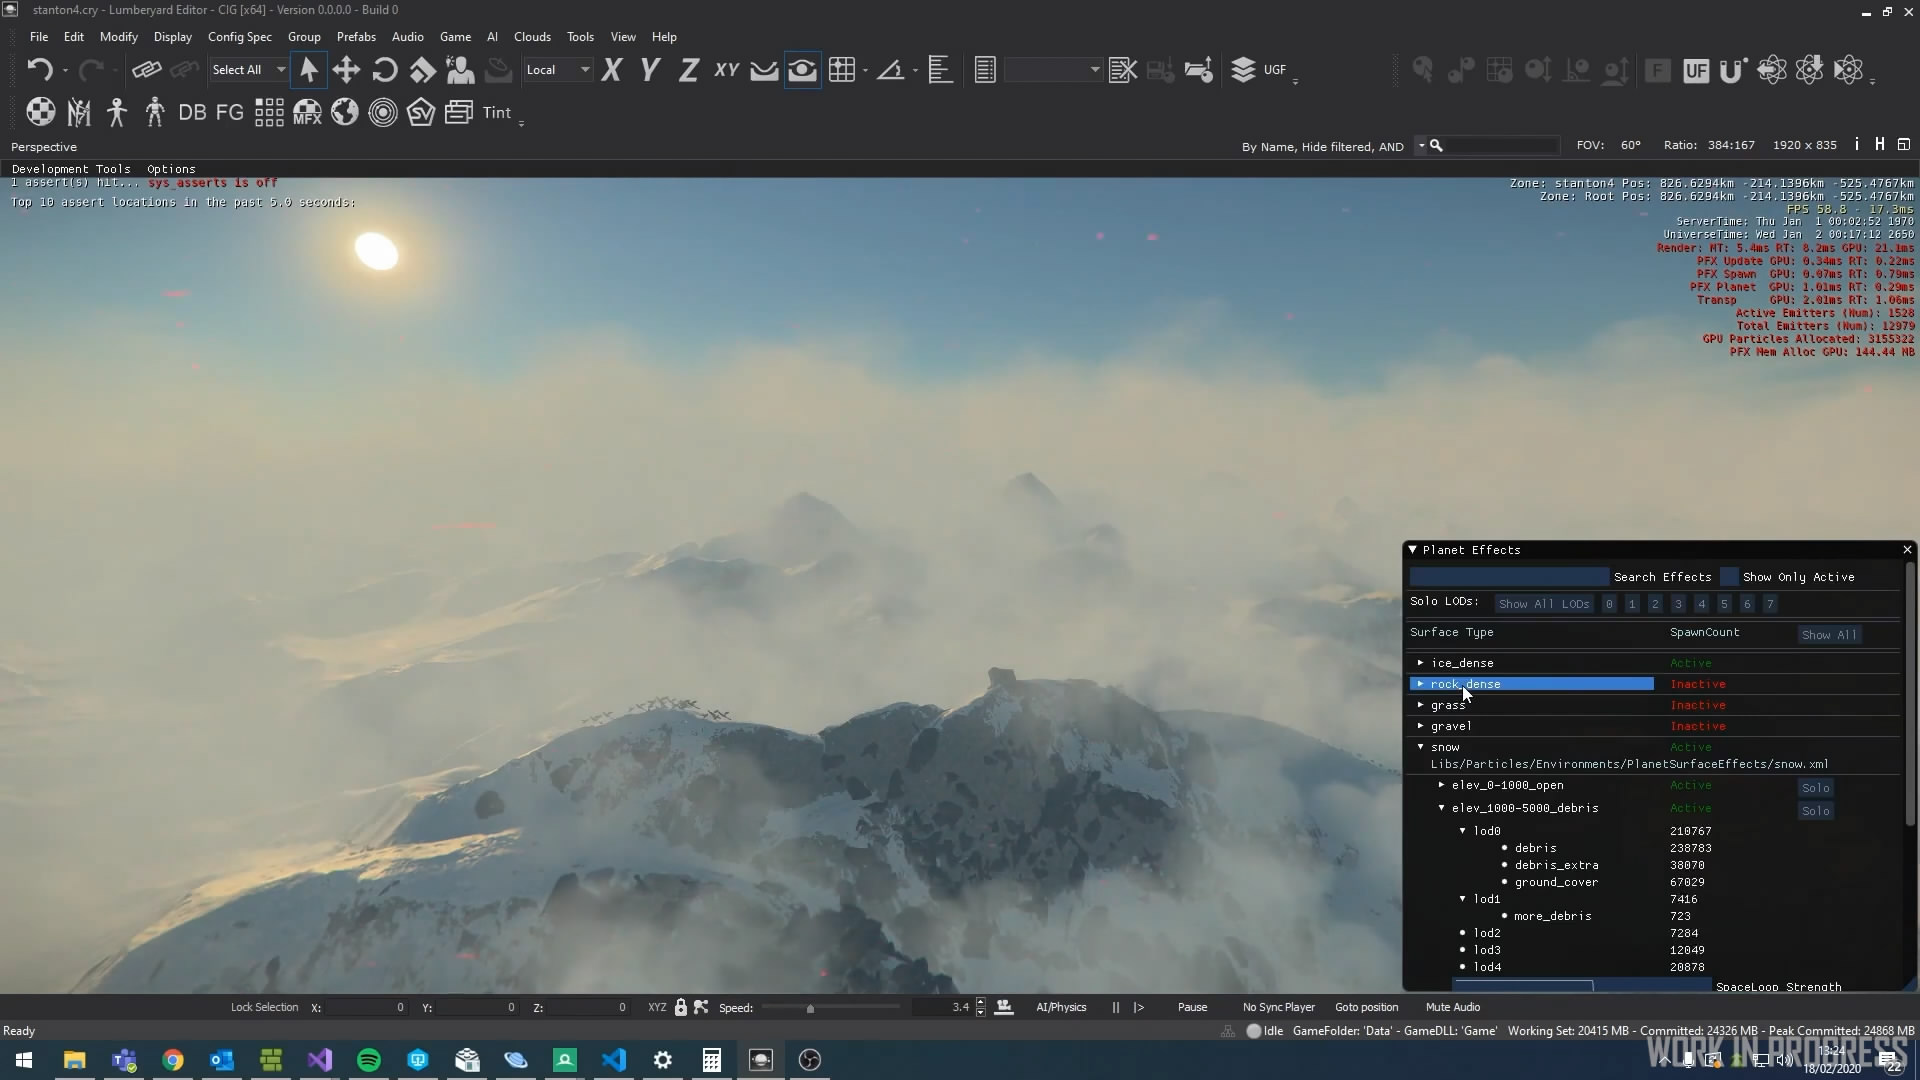This screenshot has height=1080, width=1920.
Task: Click the Undo arrow icon
Action: [40, 70]
